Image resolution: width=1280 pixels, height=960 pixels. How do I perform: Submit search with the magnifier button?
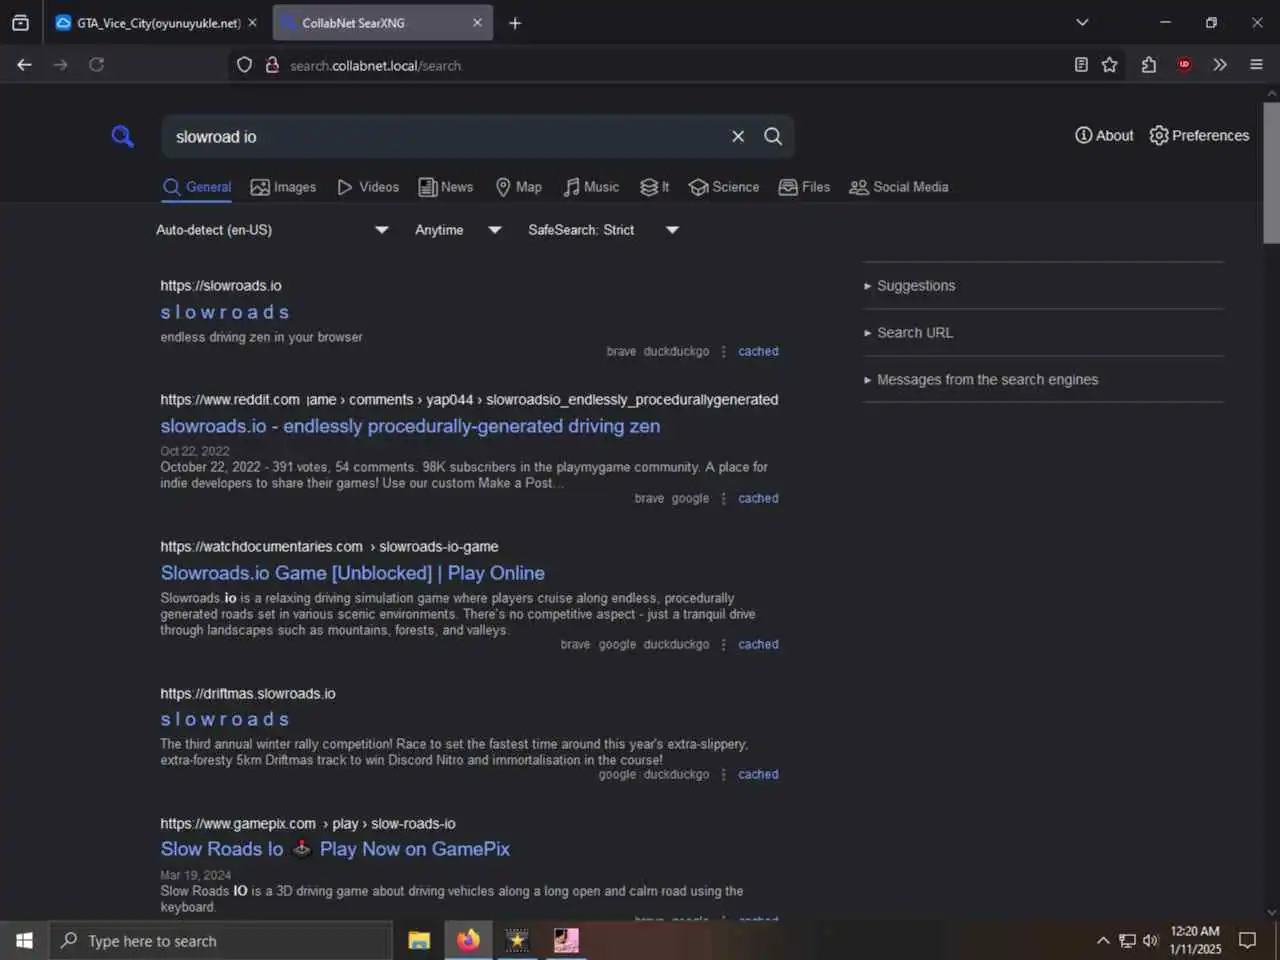point(773,136)
